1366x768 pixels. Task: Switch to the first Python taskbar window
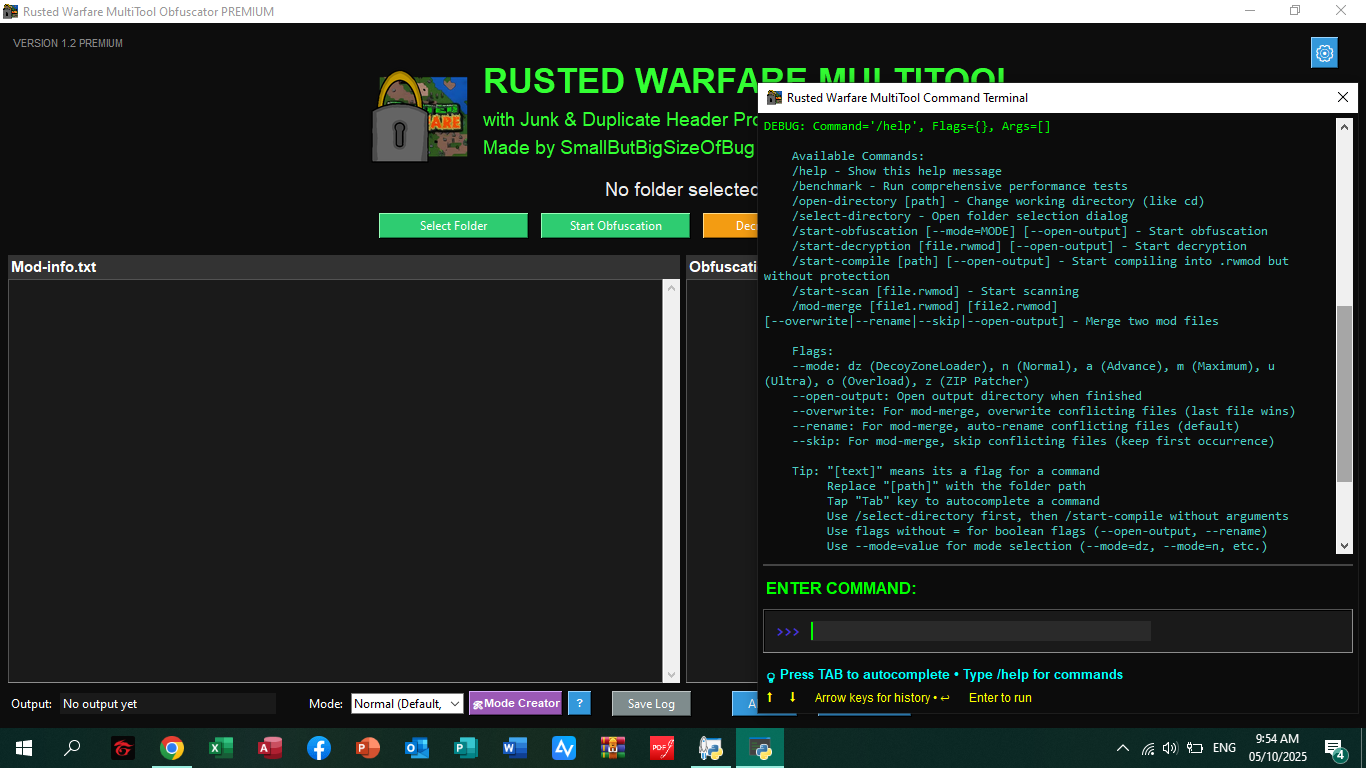tap(711, 747)
